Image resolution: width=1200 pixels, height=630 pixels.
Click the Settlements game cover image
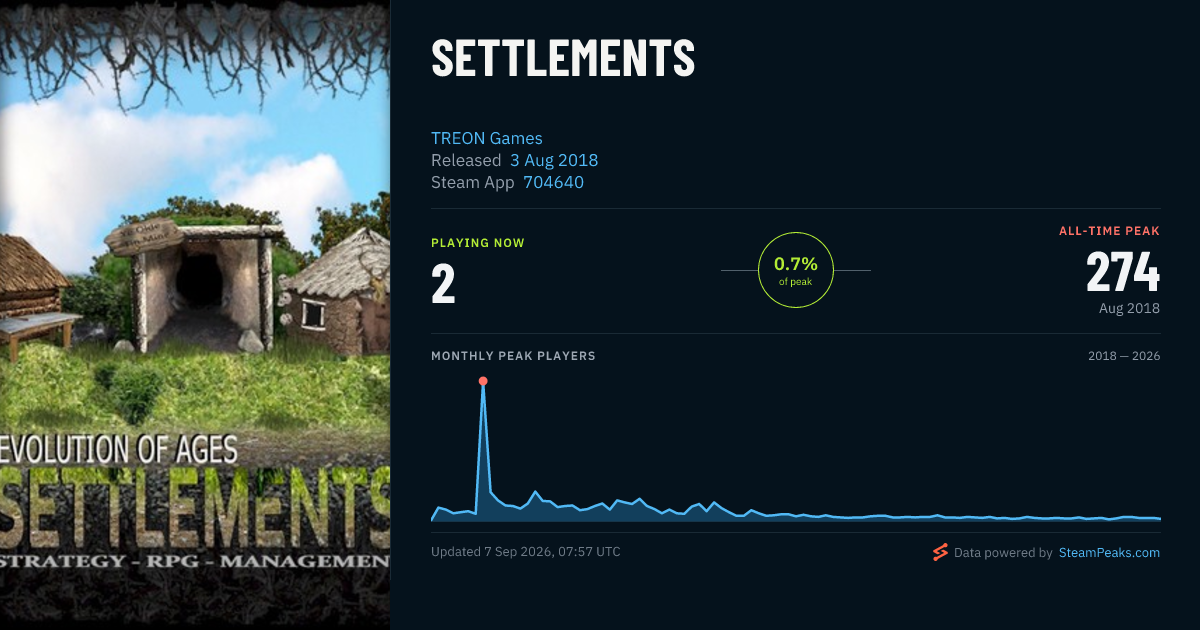tap(195, 315)
